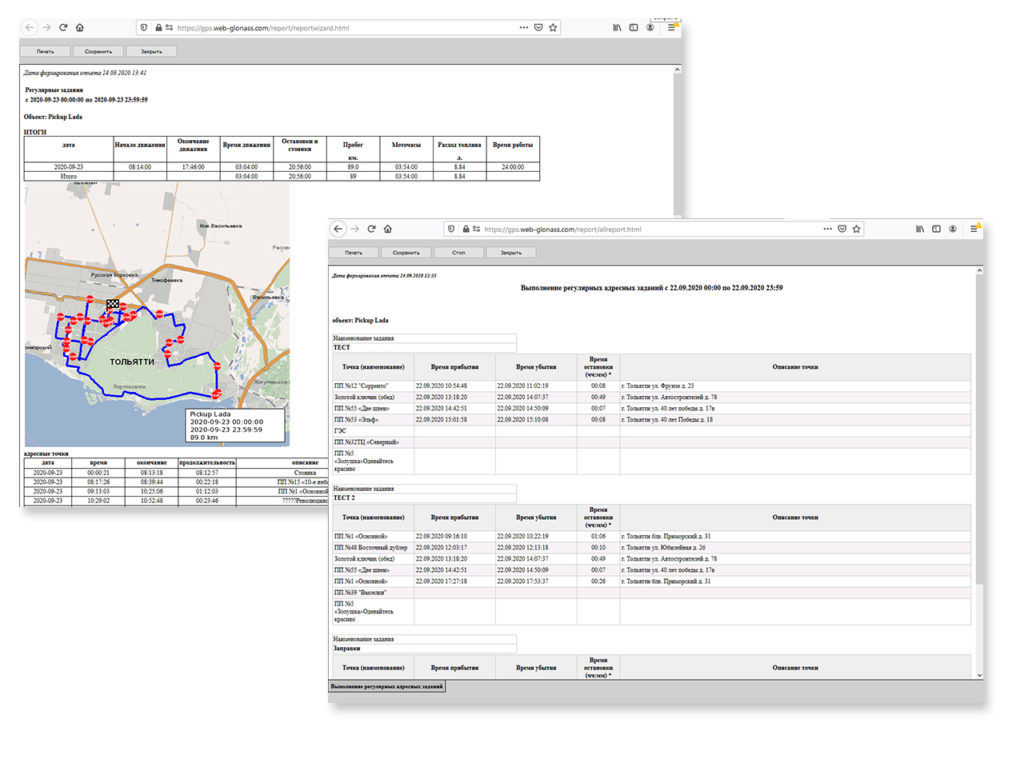
Task: Click row ПП №39 "Выселки"
Action: 651,592
